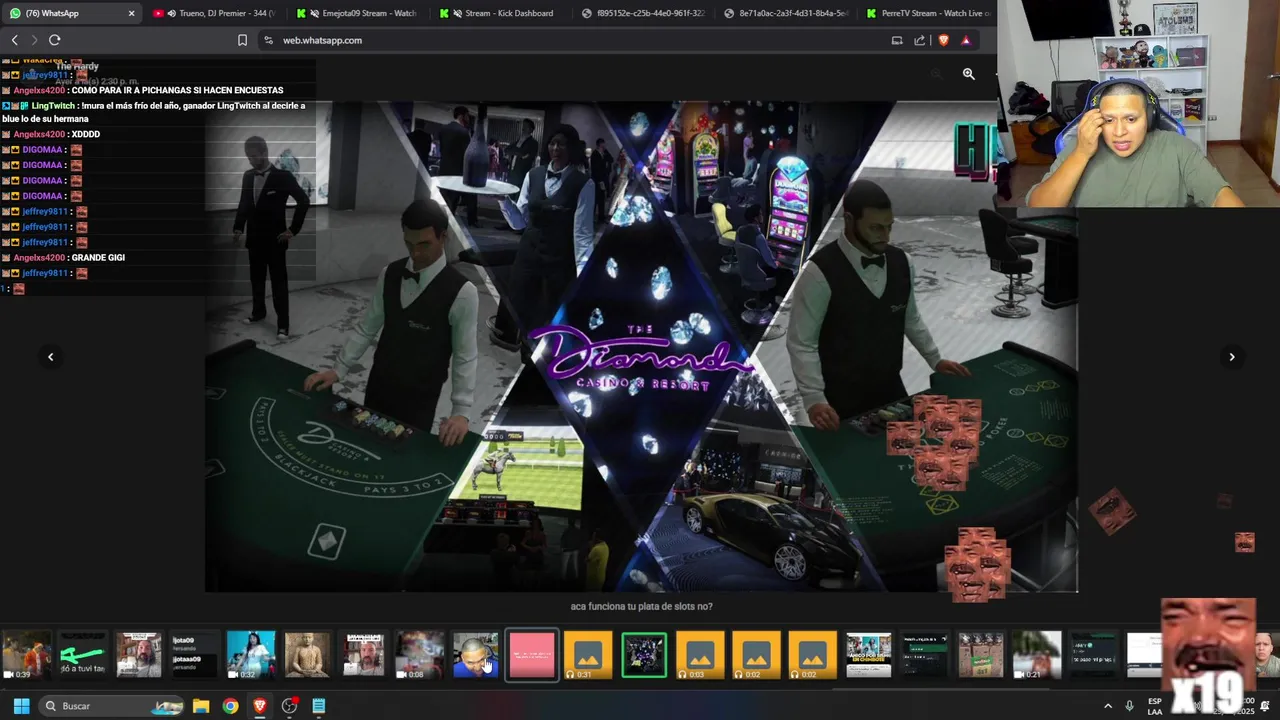The height and width of the screenshot is (720, 1280).
Task: Go to next media with right arrow
Action: (x=1231, y=357)
